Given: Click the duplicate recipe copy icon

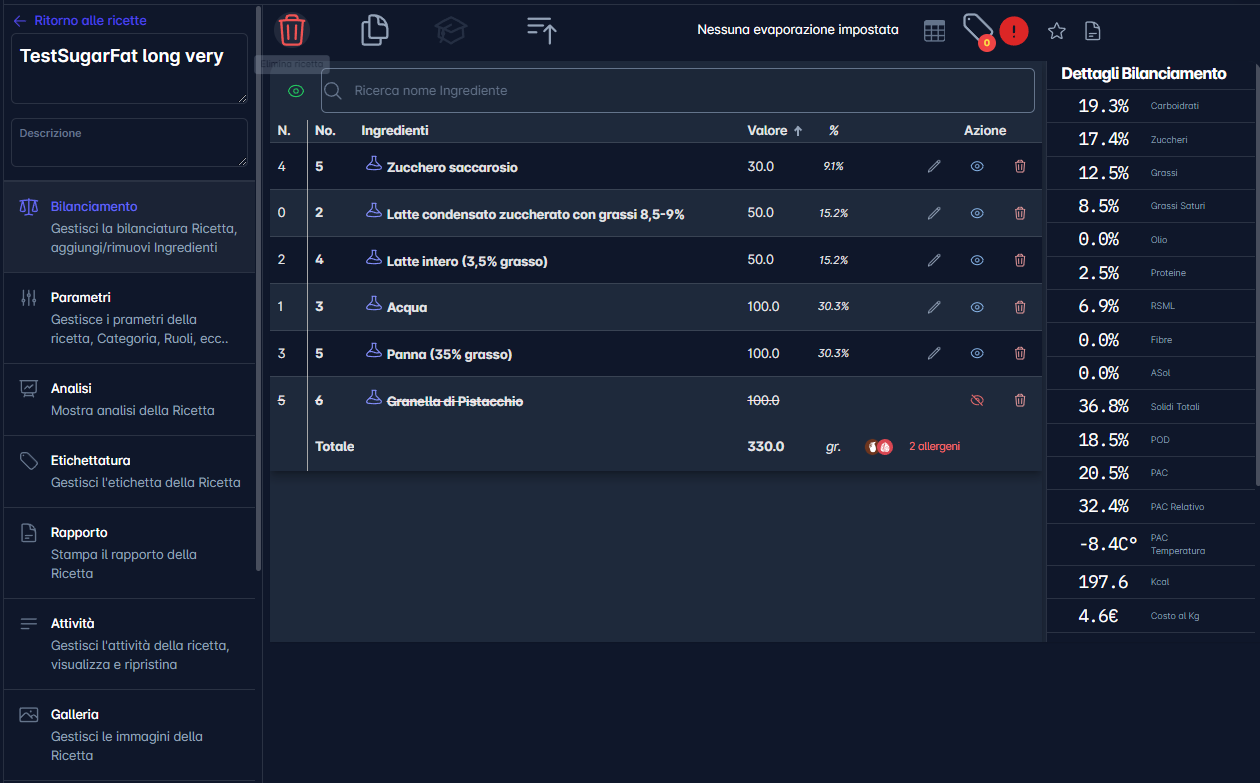Looking at the screenshot, I should [374, 30].
